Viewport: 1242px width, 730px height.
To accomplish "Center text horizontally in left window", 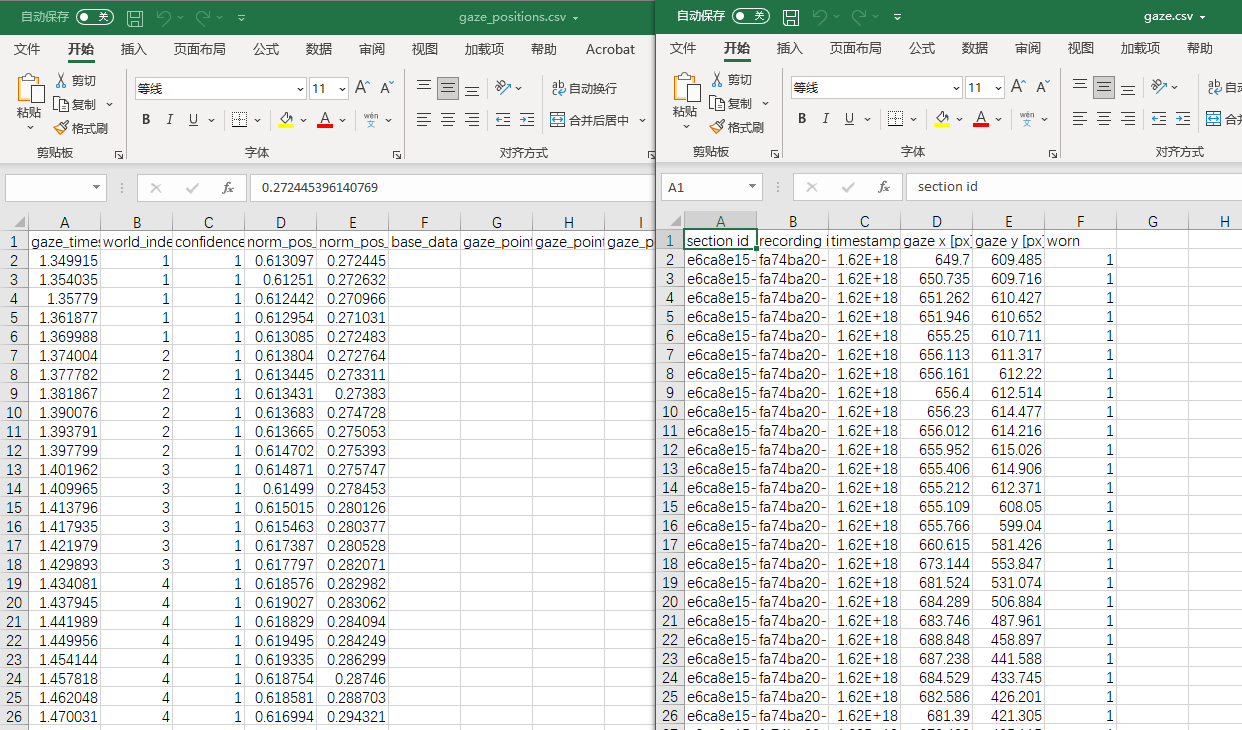I will click(x=448, y=120).
